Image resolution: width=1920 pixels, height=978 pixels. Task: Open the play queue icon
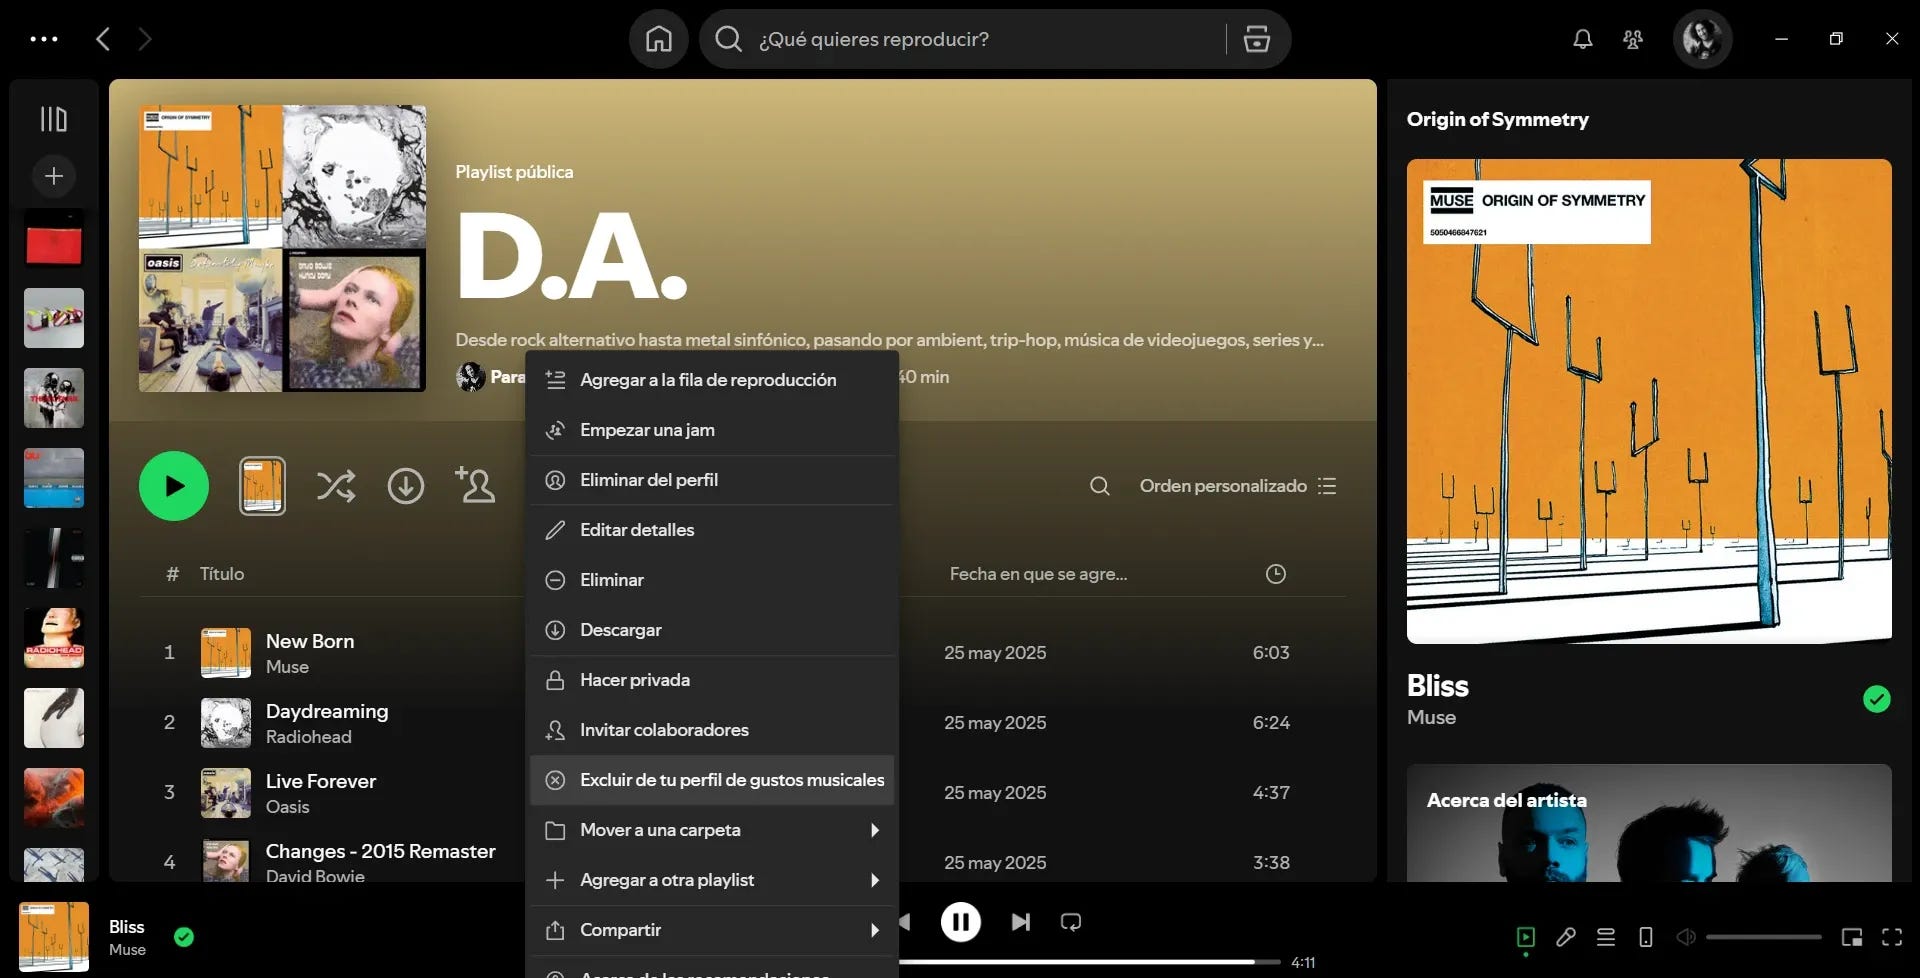click(x=1606, y=937)
